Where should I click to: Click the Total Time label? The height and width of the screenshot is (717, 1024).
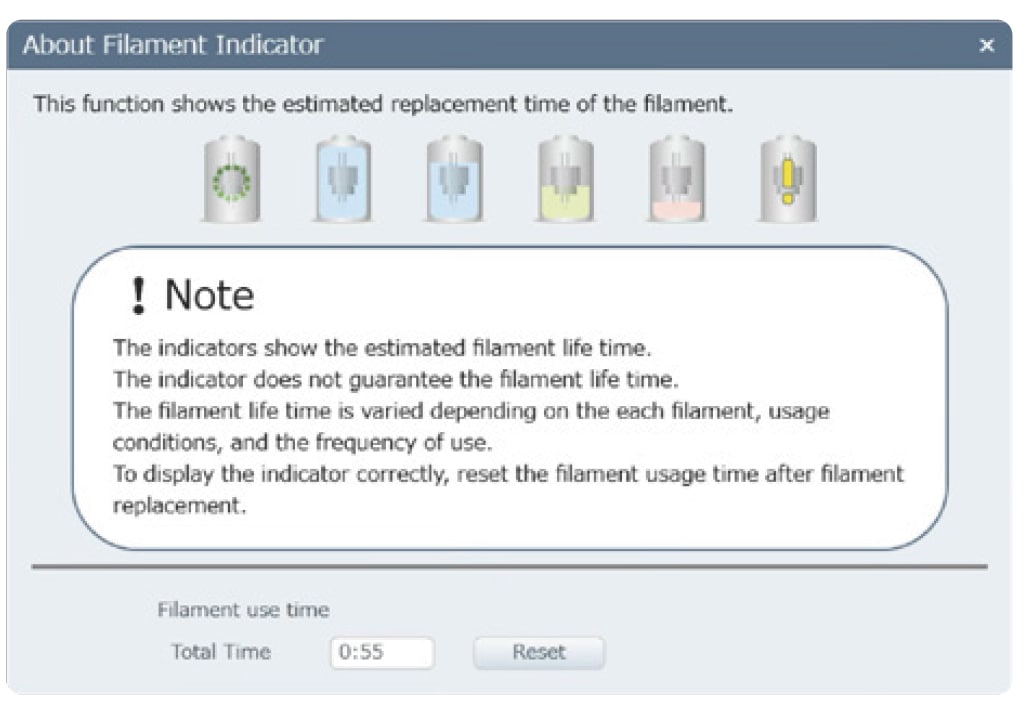pos(221,651)
